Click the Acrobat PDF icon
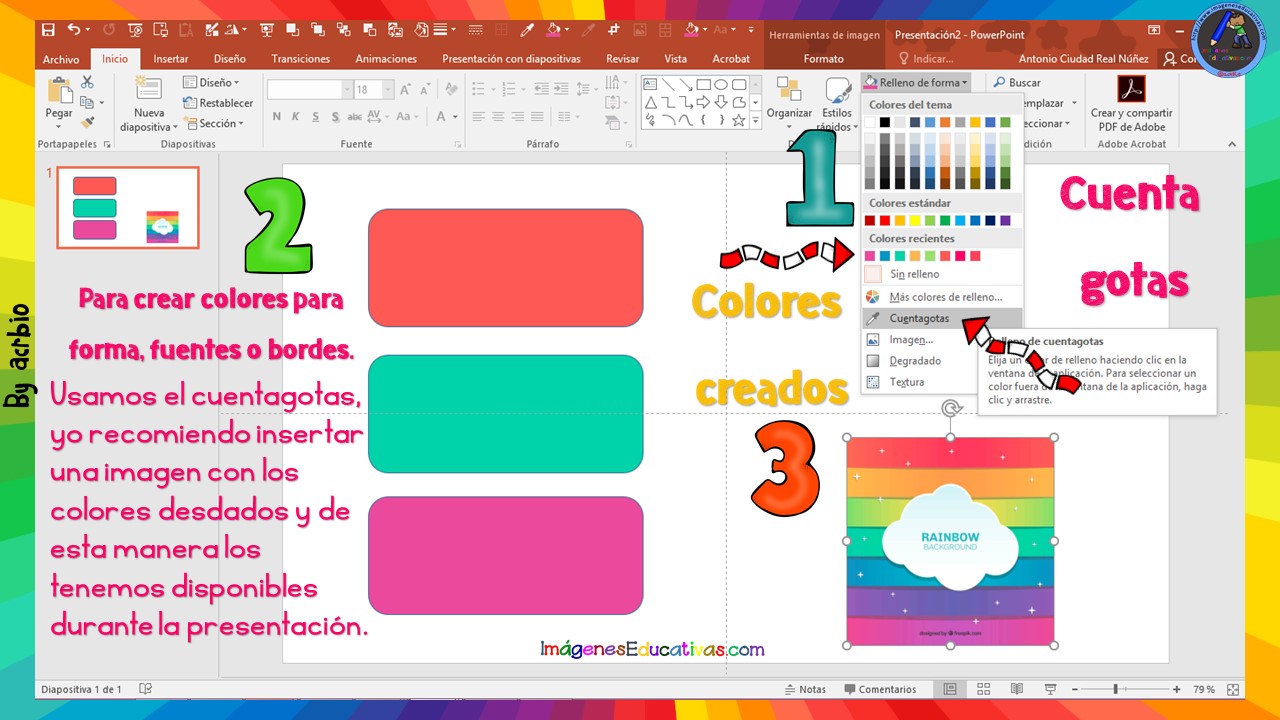 tap(1130, 89)
